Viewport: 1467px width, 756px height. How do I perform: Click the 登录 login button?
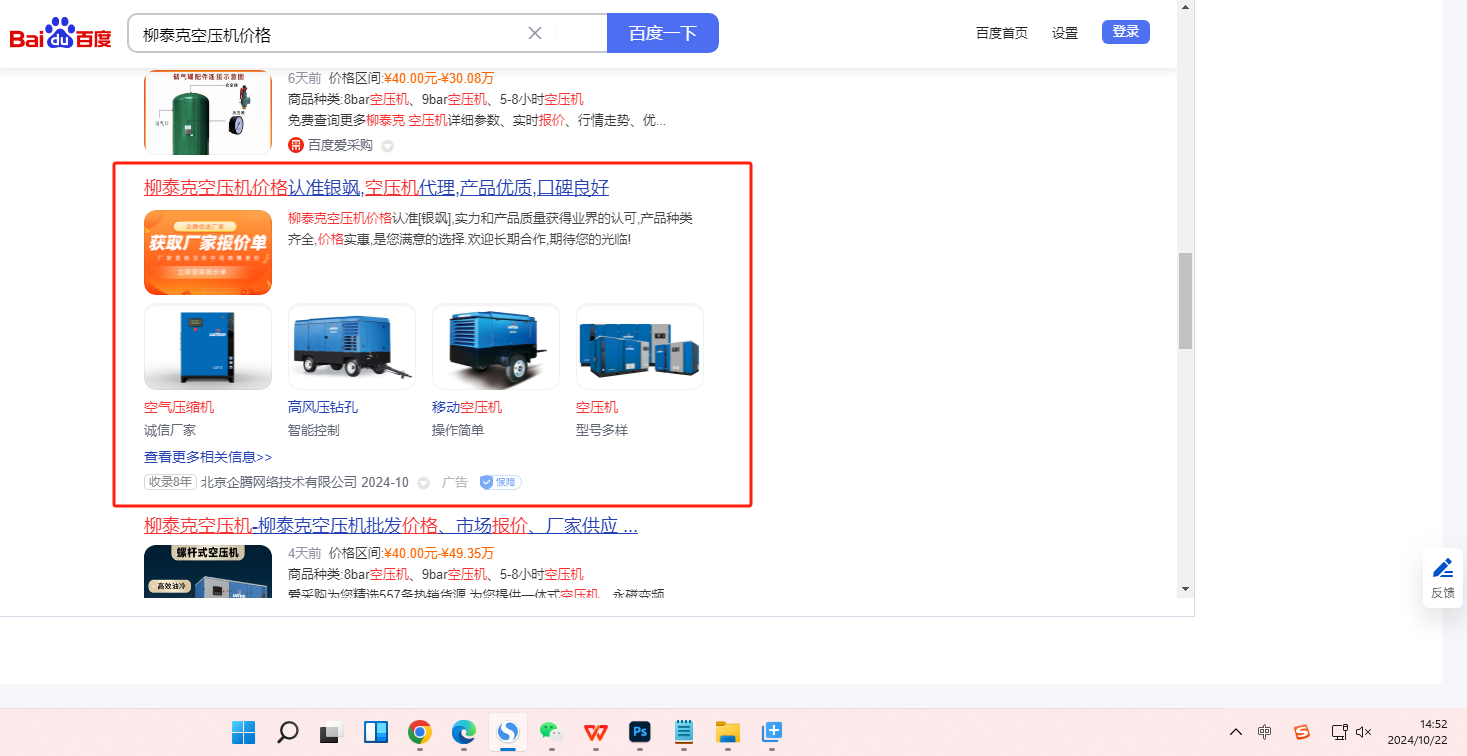pyautogui.click(x=1126, y=32)
